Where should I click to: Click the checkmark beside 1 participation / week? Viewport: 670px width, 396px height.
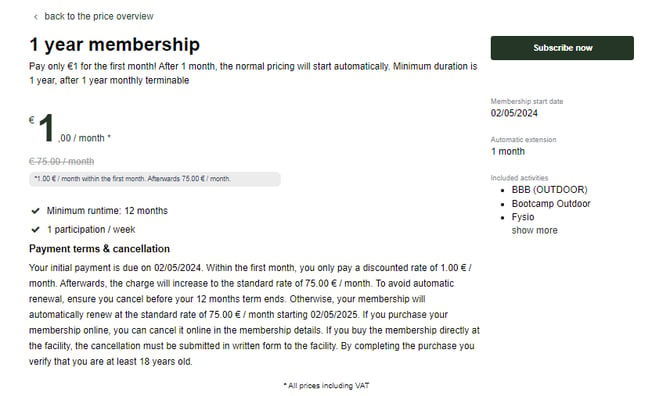(35, 229)
